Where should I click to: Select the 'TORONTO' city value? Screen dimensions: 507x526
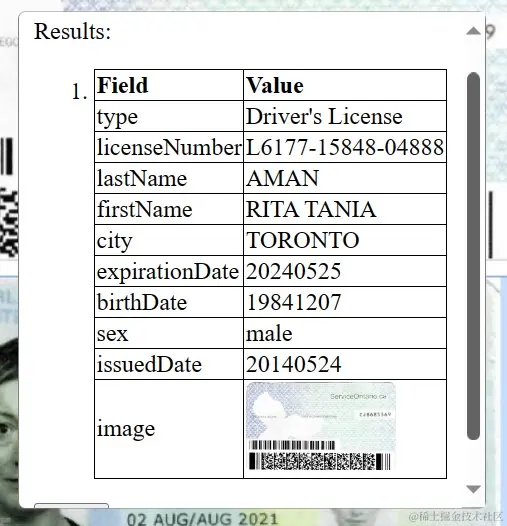303,240
